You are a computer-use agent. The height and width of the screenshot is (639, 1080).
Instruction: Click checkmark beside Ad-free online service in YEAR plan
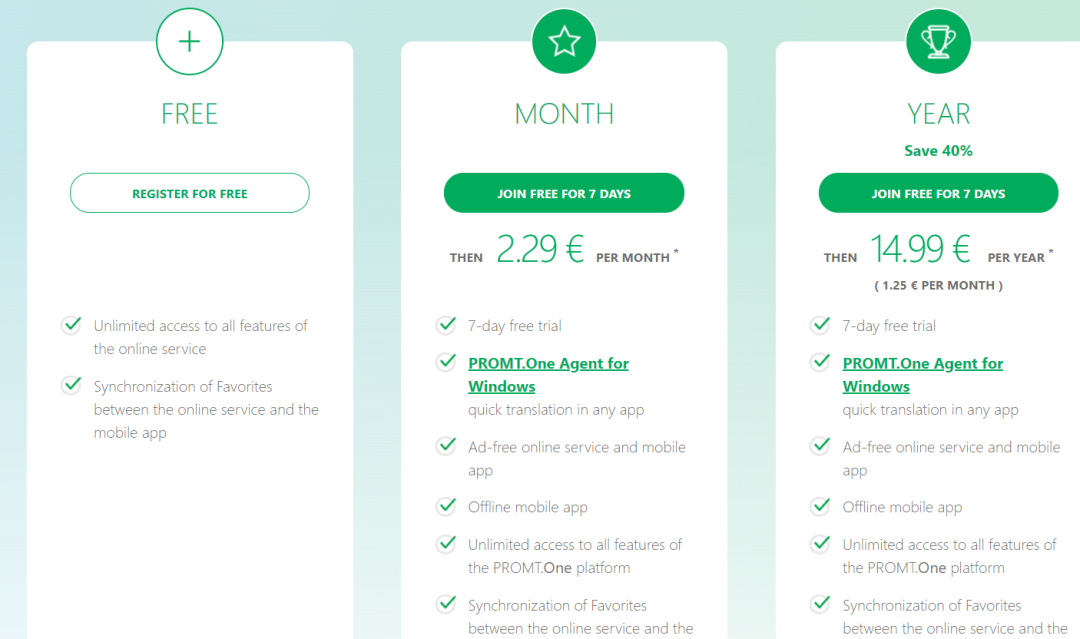pyautogui.click(x=820, y=446)
